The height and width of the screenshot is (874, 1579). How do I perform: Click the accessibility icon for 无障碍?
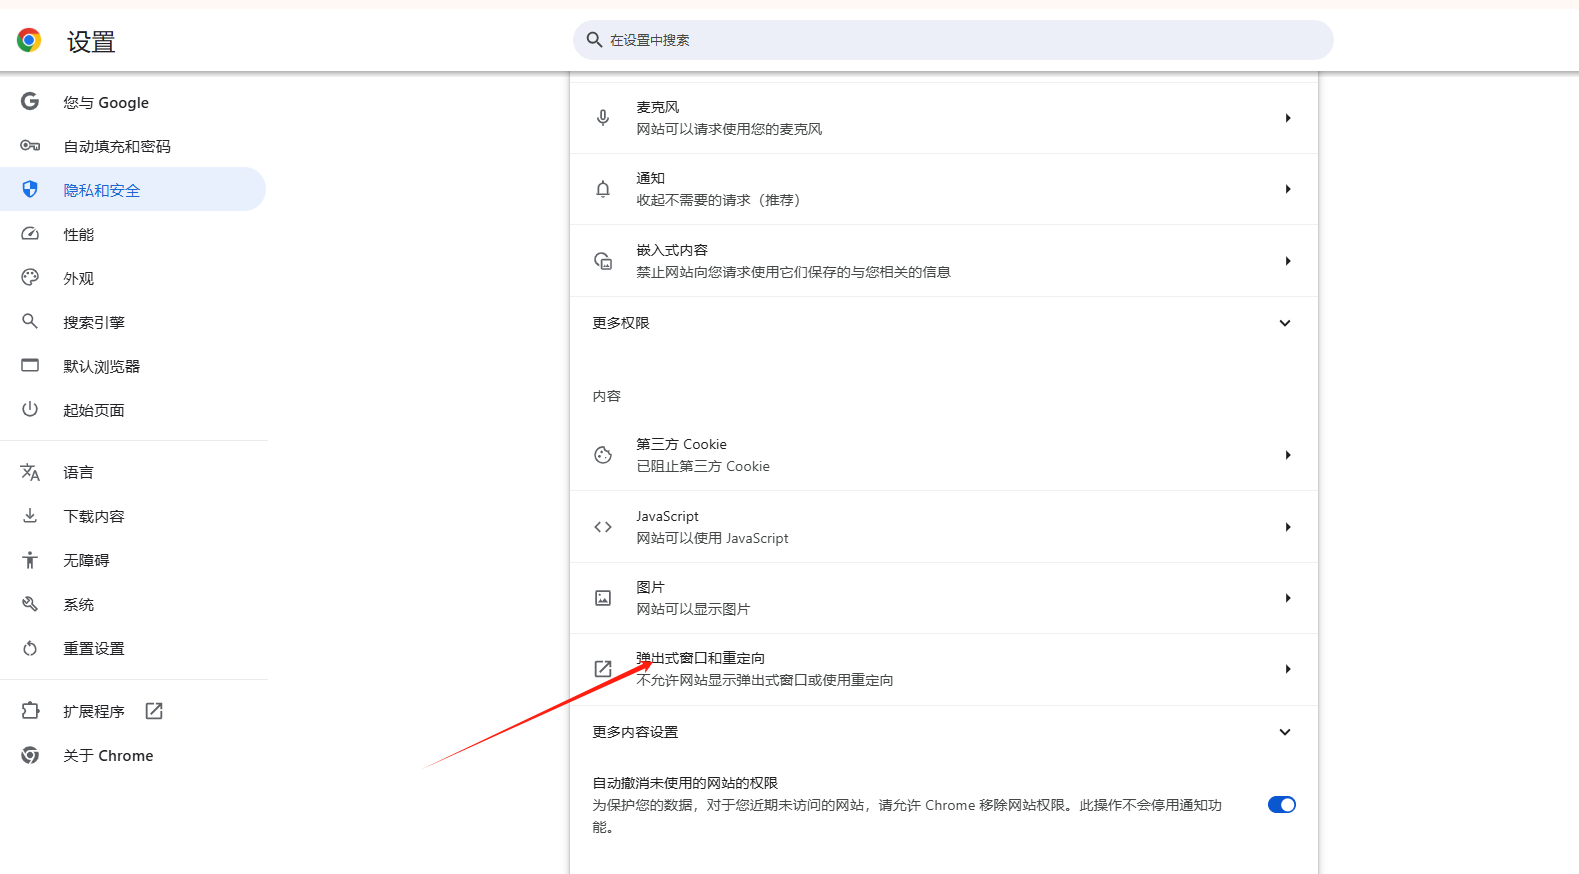tap(30, 560)
